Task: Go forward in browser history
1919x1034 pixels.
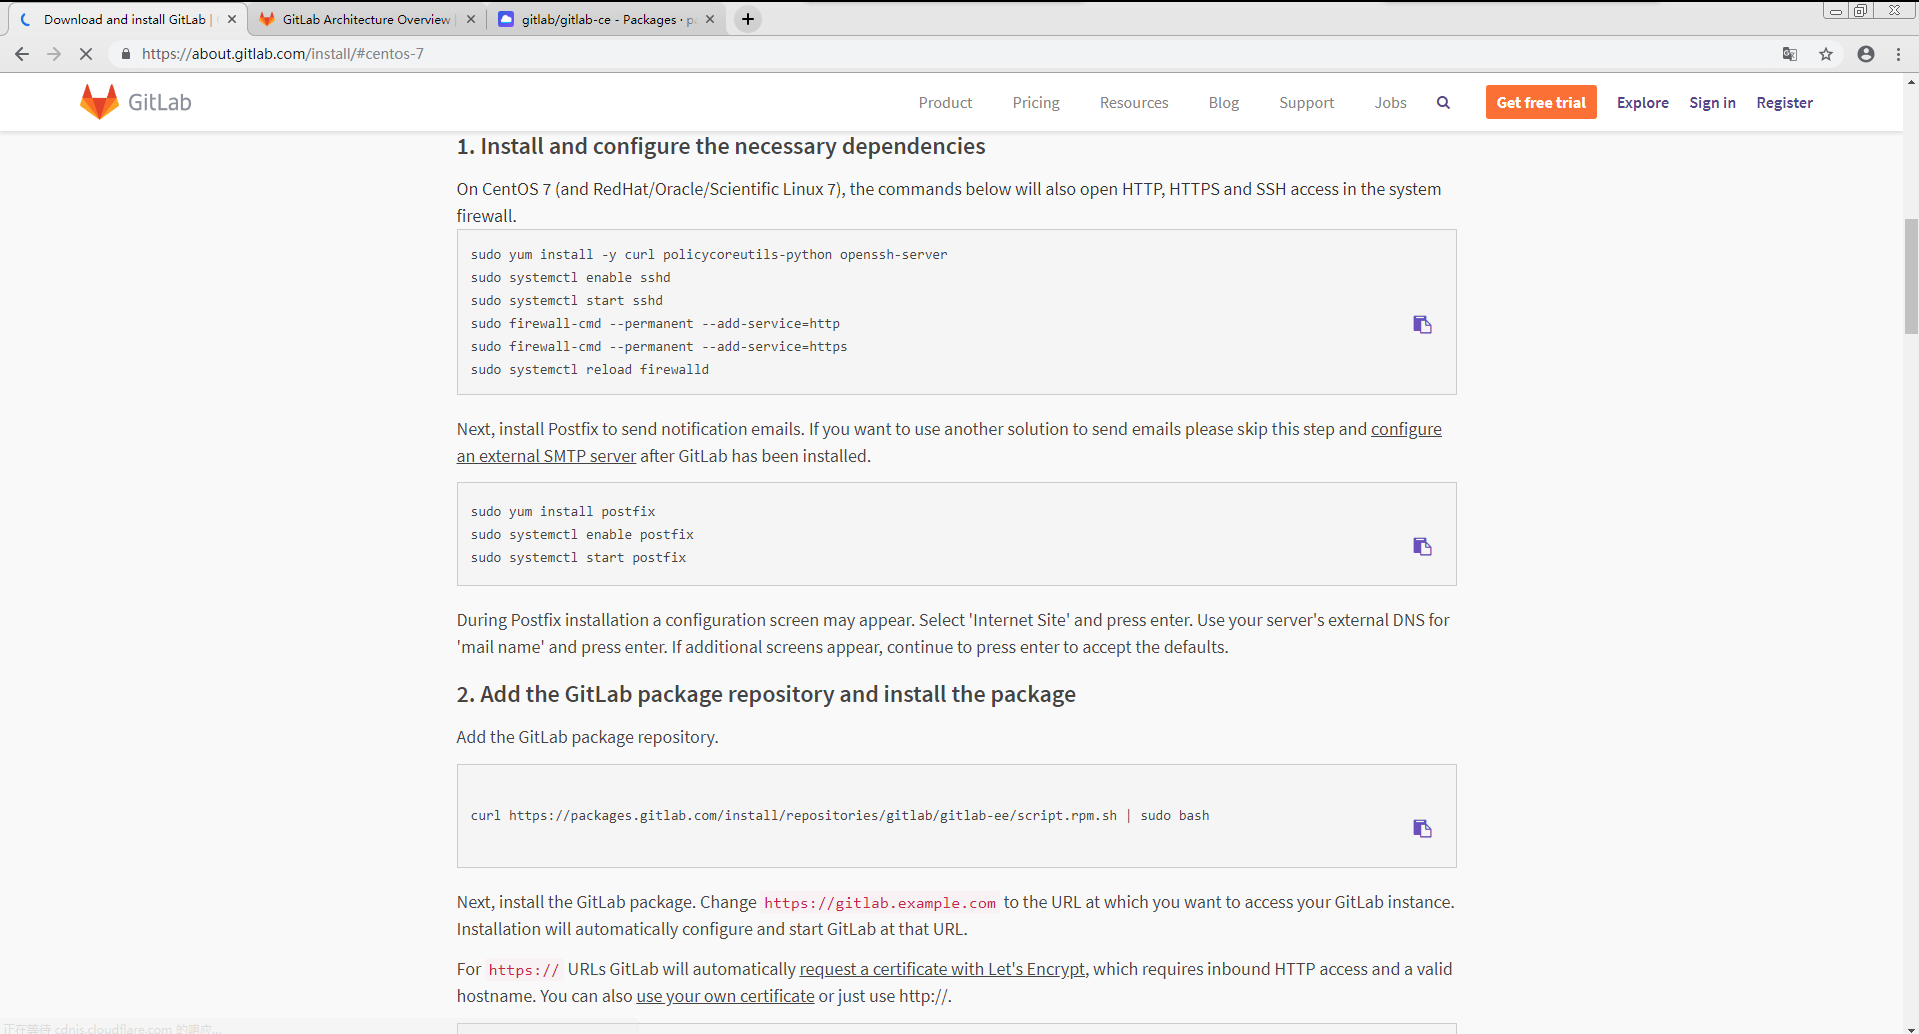Action: pos(54,54)
